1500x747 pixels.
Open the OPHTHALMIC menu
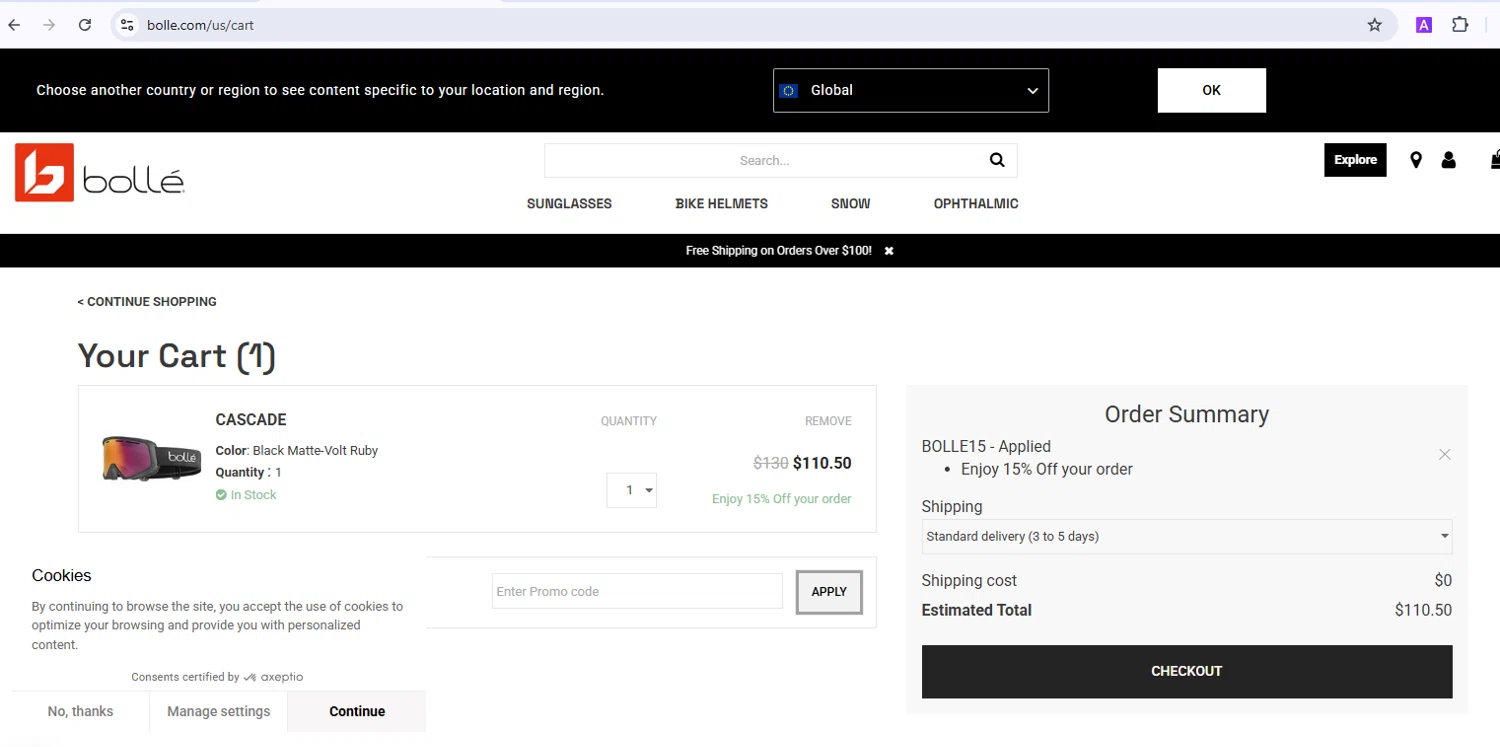[976, 204]
